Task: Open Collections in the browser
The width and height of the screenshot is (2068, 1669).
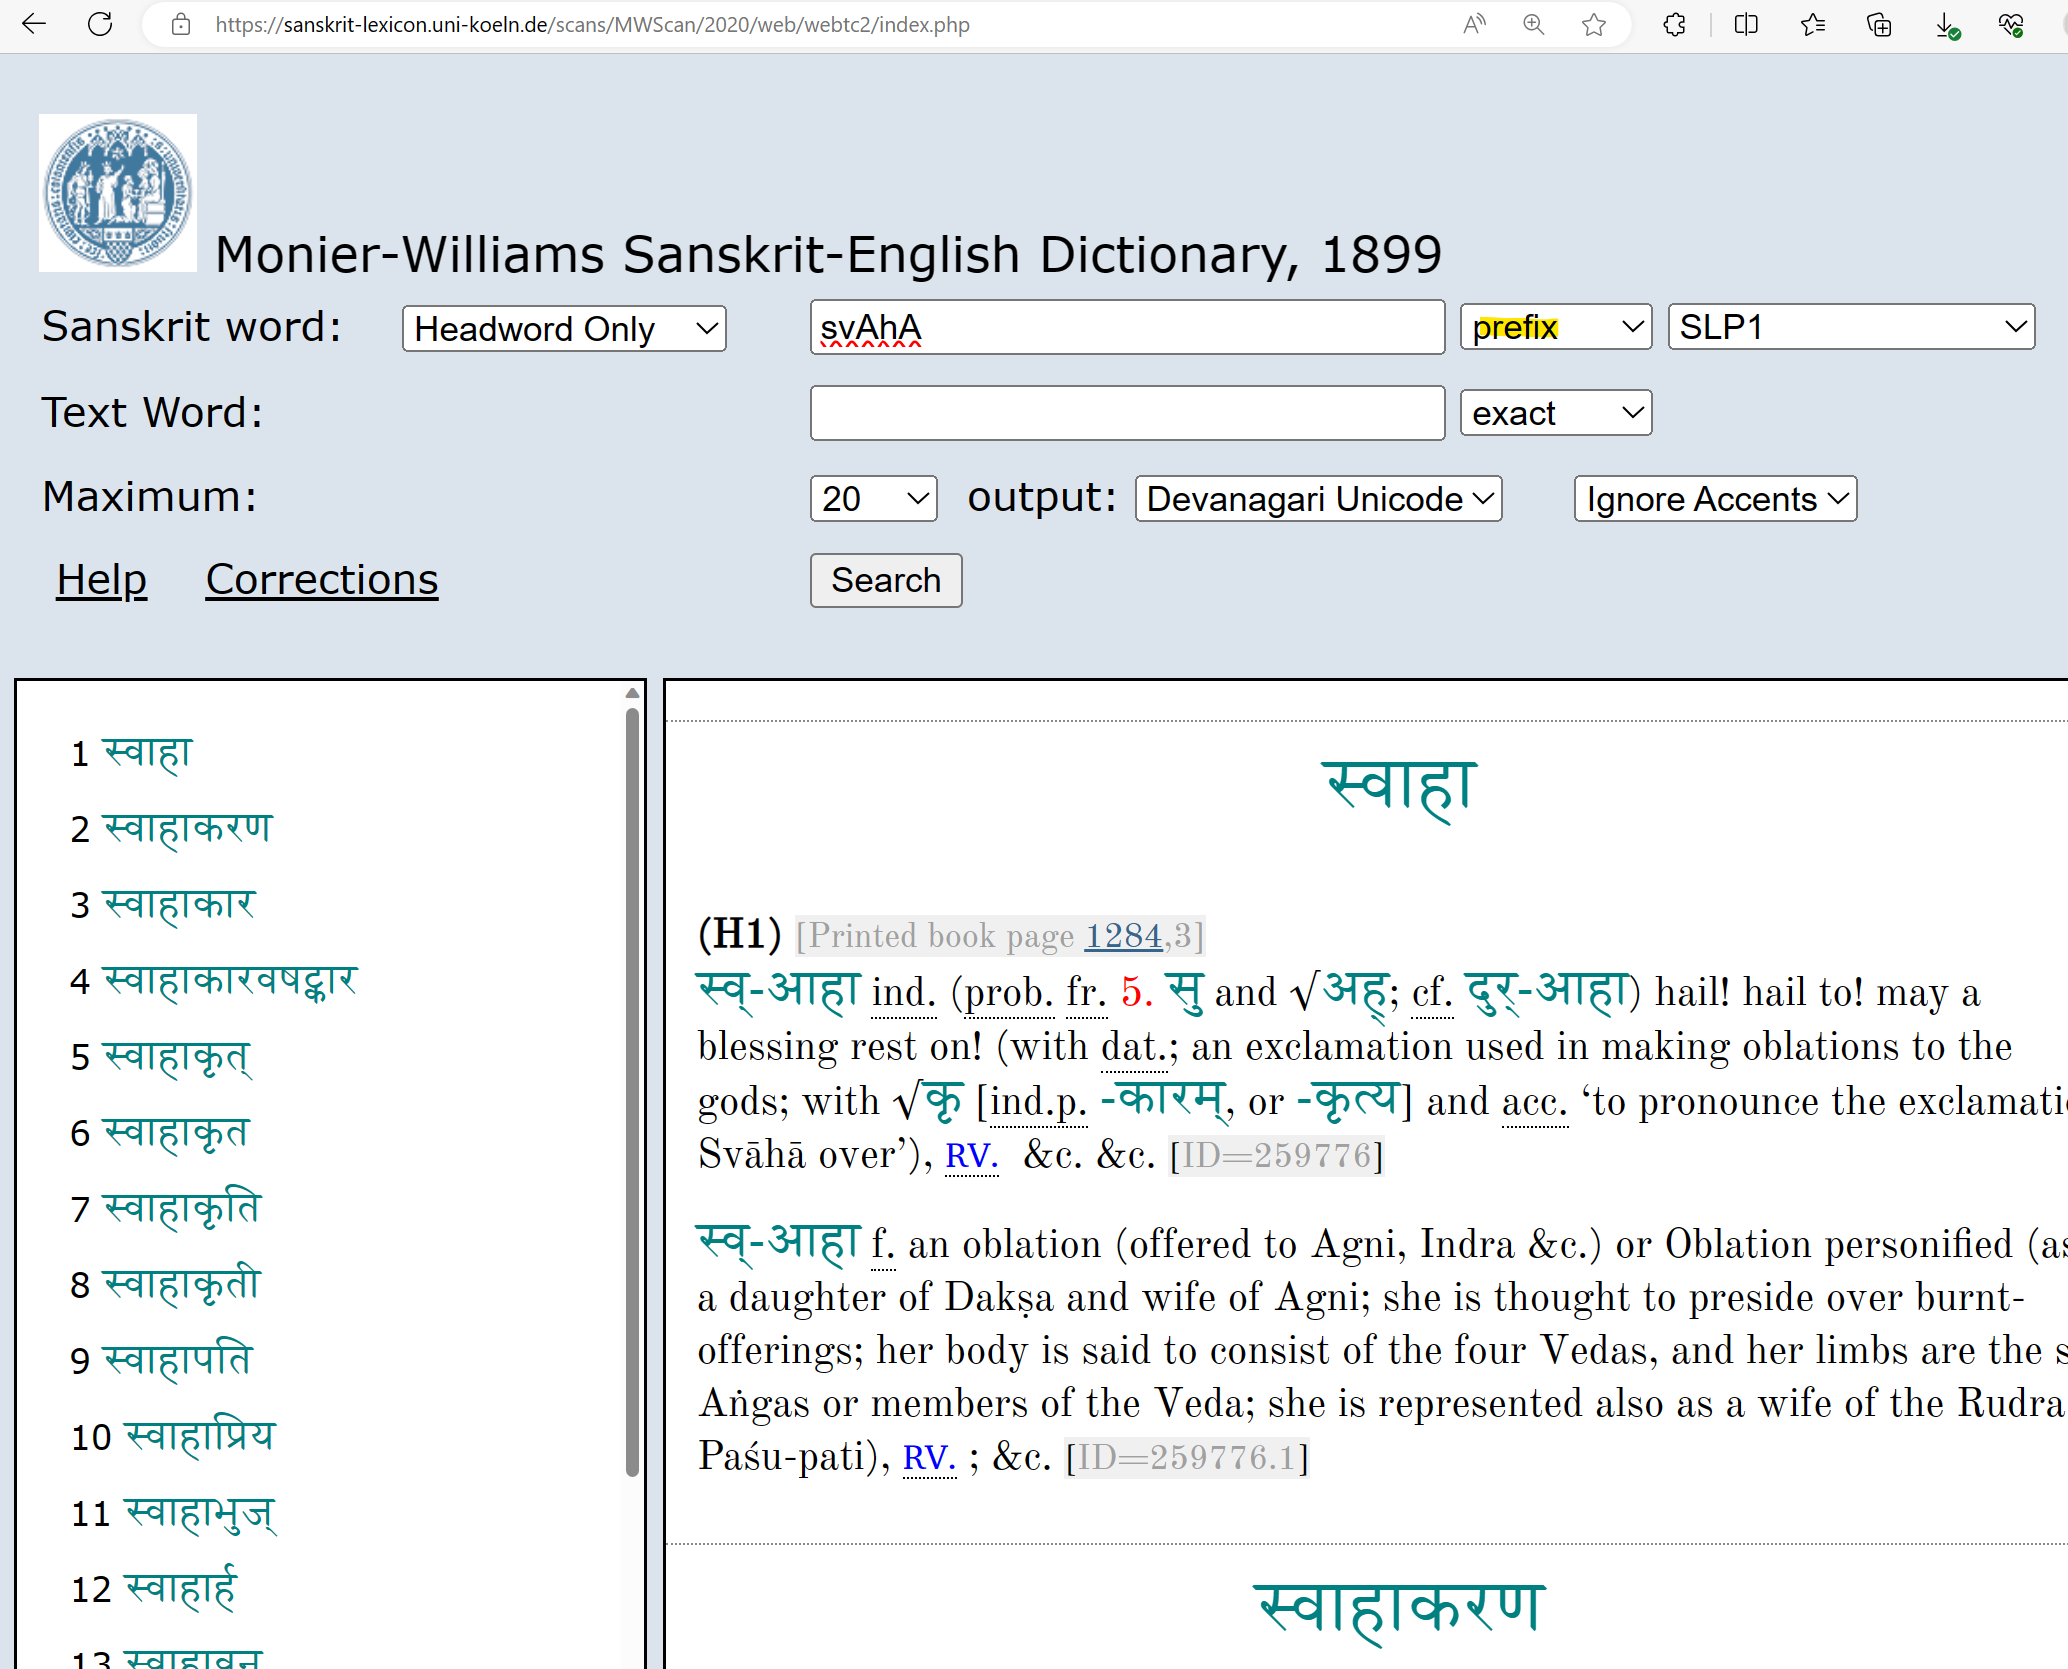Action: pyautogui.click(x=1879, y=25)
